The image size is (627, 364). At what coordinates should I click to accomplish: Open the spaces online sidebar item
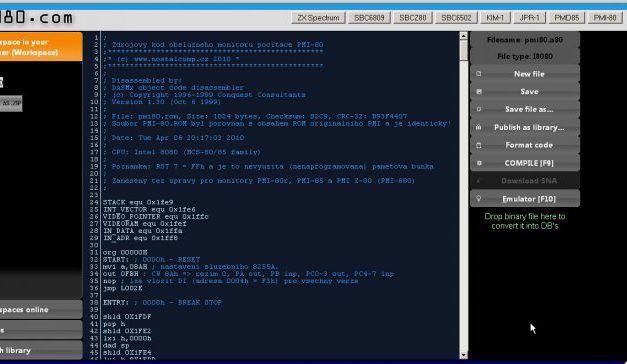point(40,310)
